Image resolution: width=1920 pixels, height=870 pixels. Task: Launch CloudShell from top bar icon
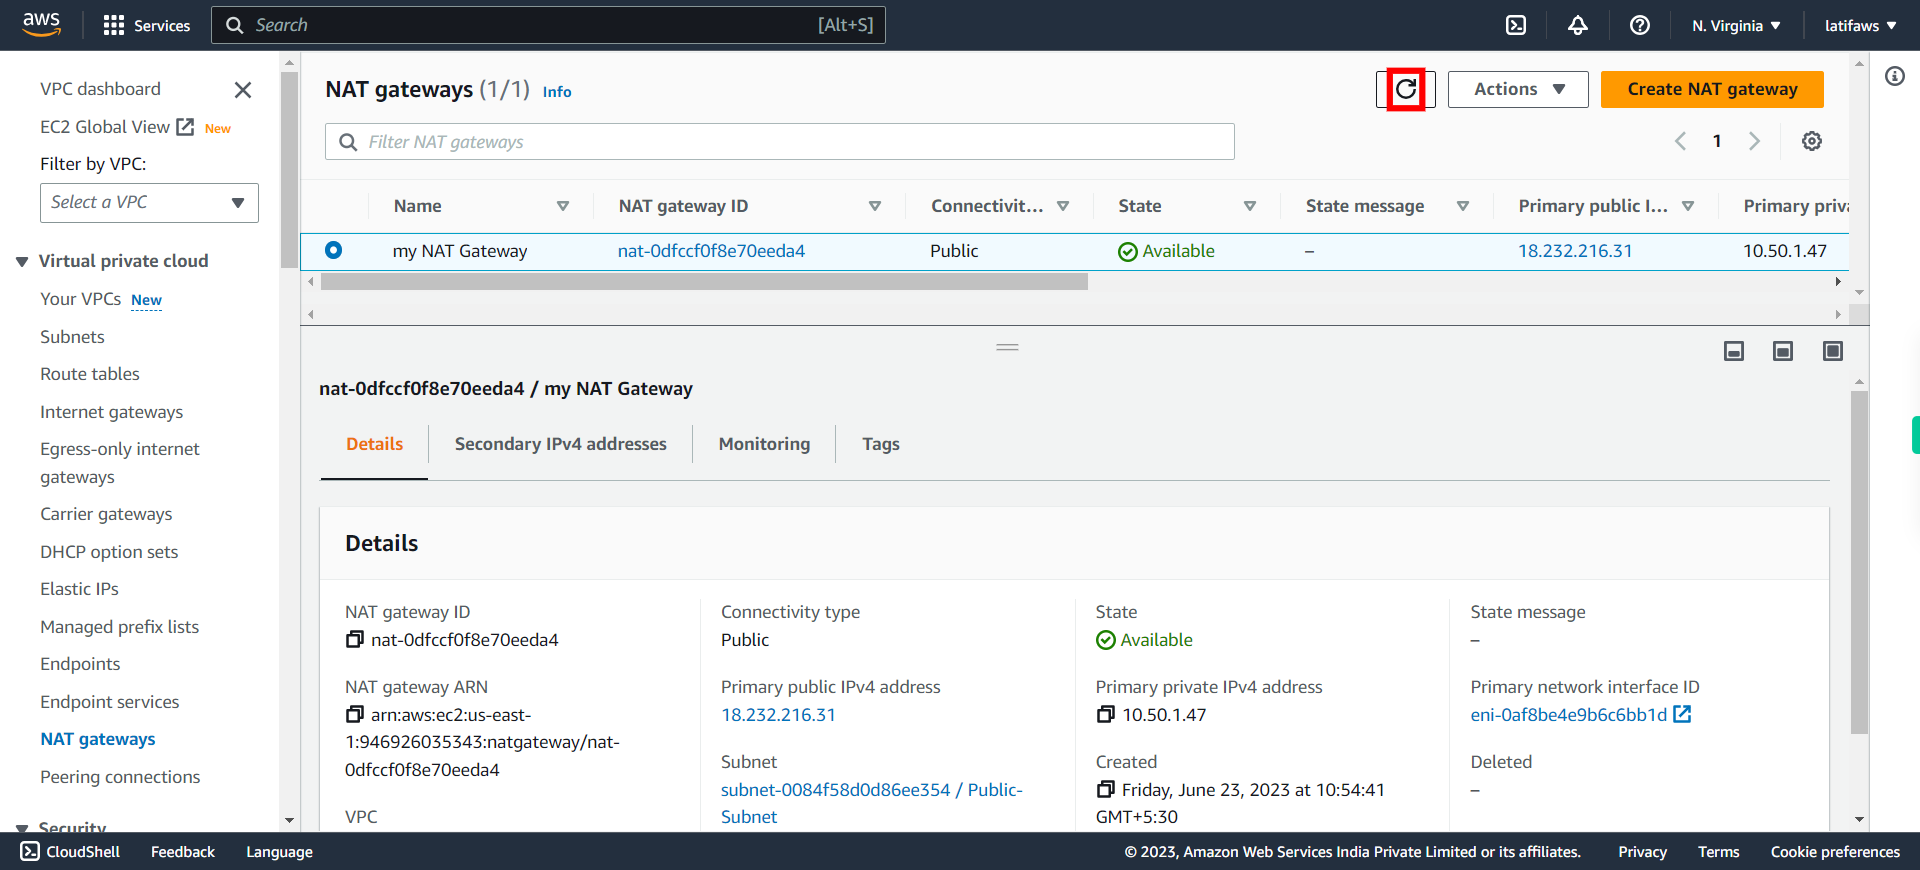pyautogui.click(x=1516, y=25)
